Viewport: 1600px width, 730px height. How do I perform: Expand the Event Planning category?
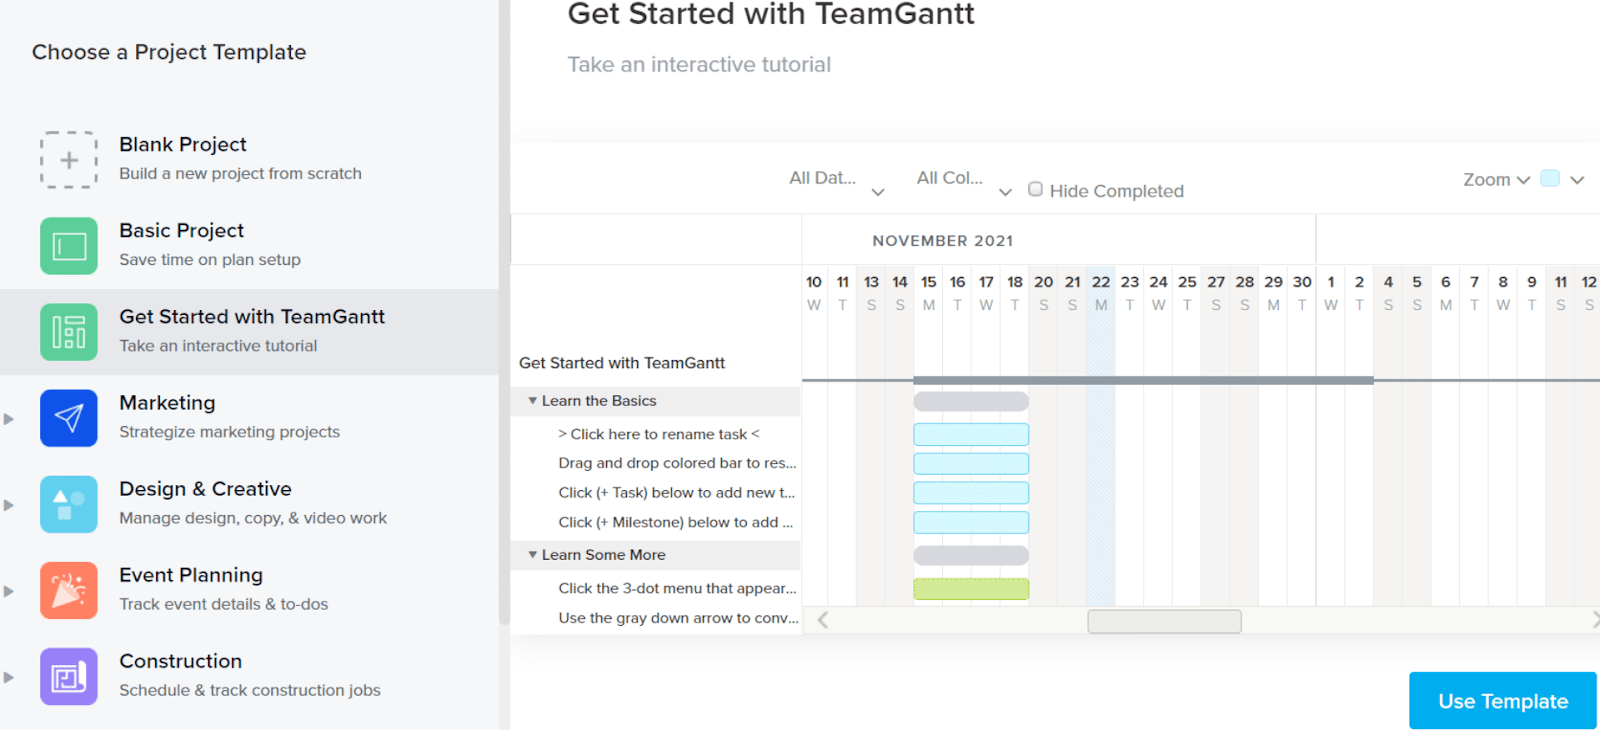click(9, 591)
